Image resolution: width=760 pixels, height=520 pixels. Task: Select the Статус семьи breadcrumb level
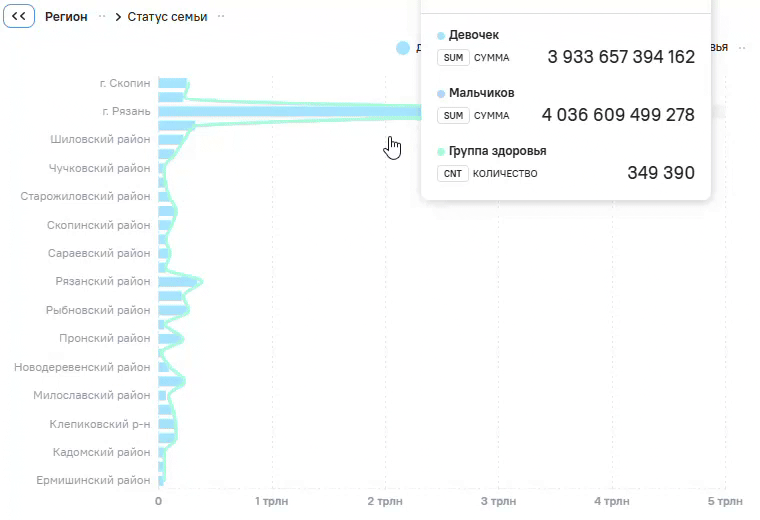pos(167,17)
